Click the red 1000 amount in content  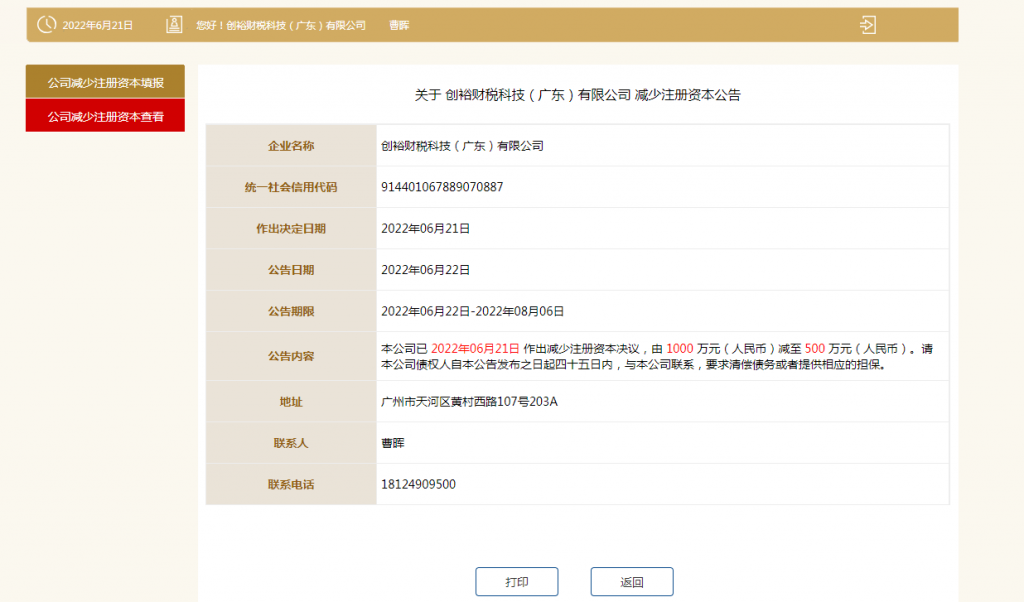pyautogui.click(x=679, y=349)
